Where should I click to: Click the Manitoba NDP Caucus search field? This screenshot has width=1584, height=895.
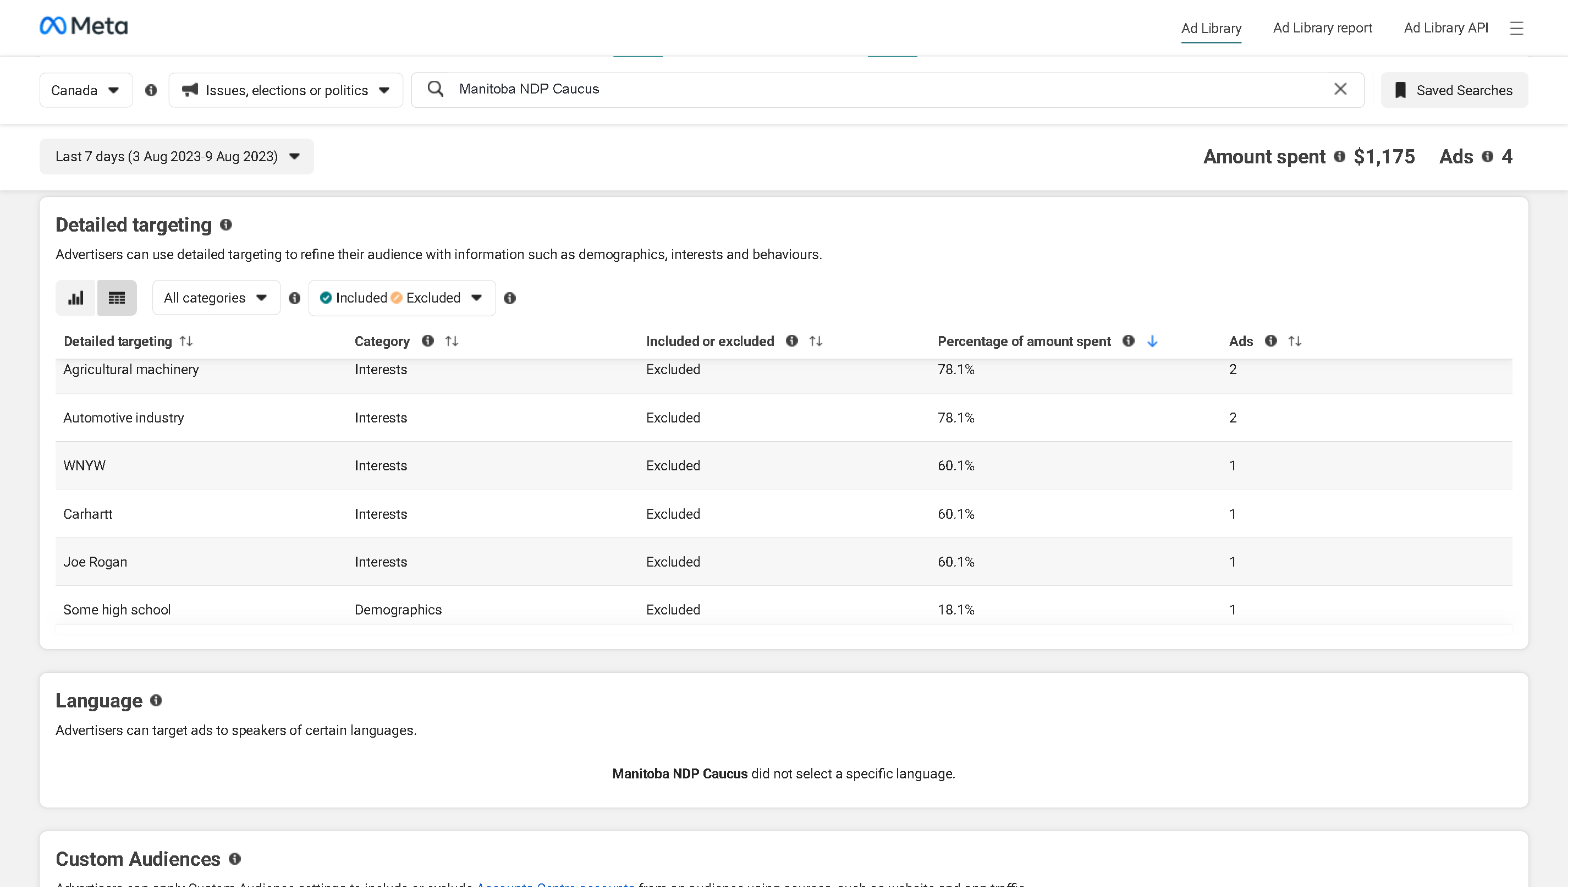(888, 89)
